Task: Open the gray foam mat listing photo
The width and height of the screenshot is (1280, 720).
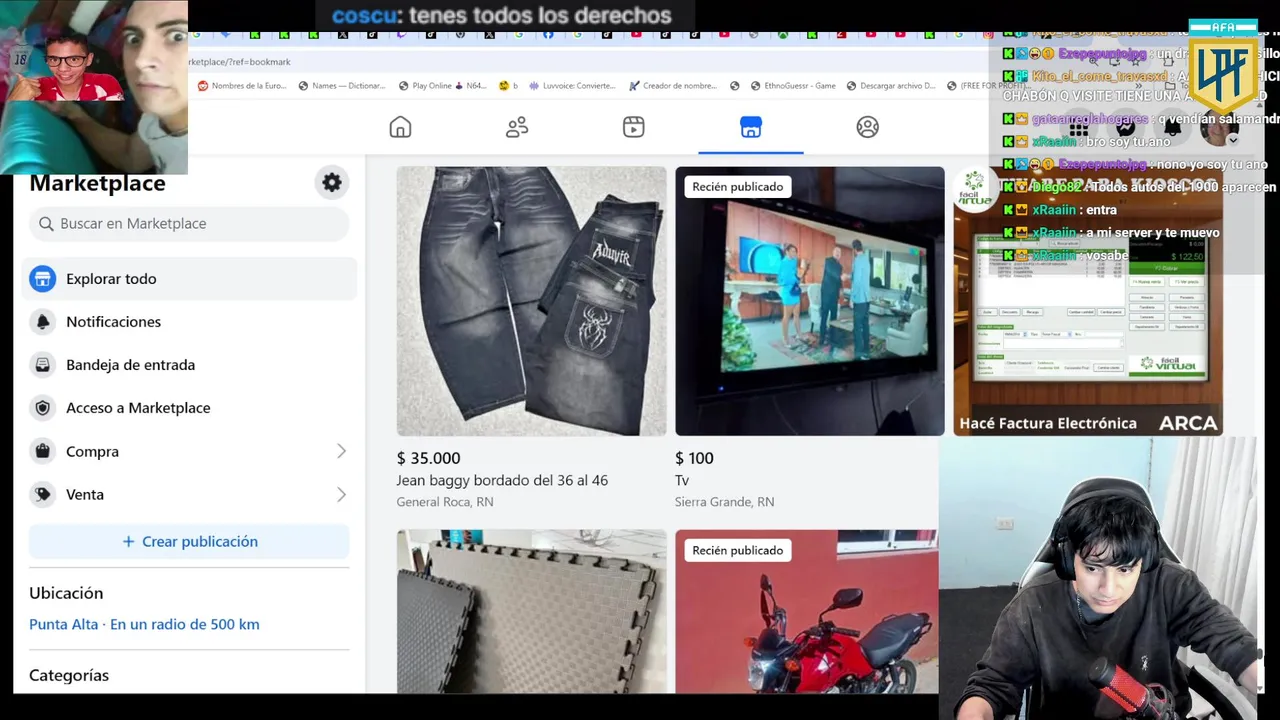Action: pyautogui.click(x=531, y=611)
